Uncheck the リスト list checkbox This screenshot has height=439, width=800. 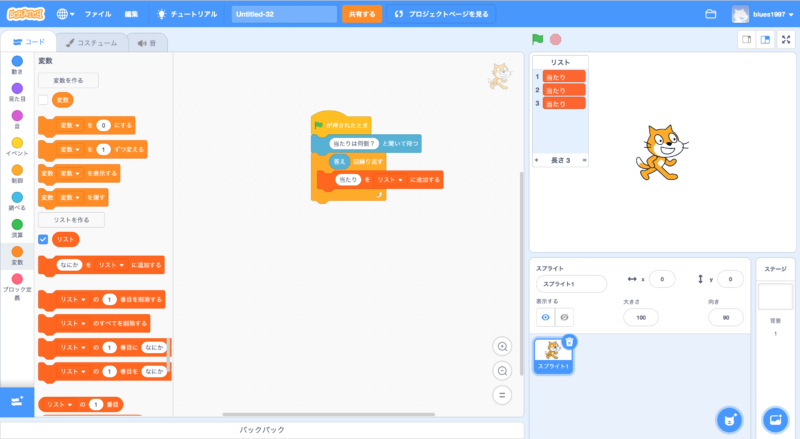(x=43, y=239)
